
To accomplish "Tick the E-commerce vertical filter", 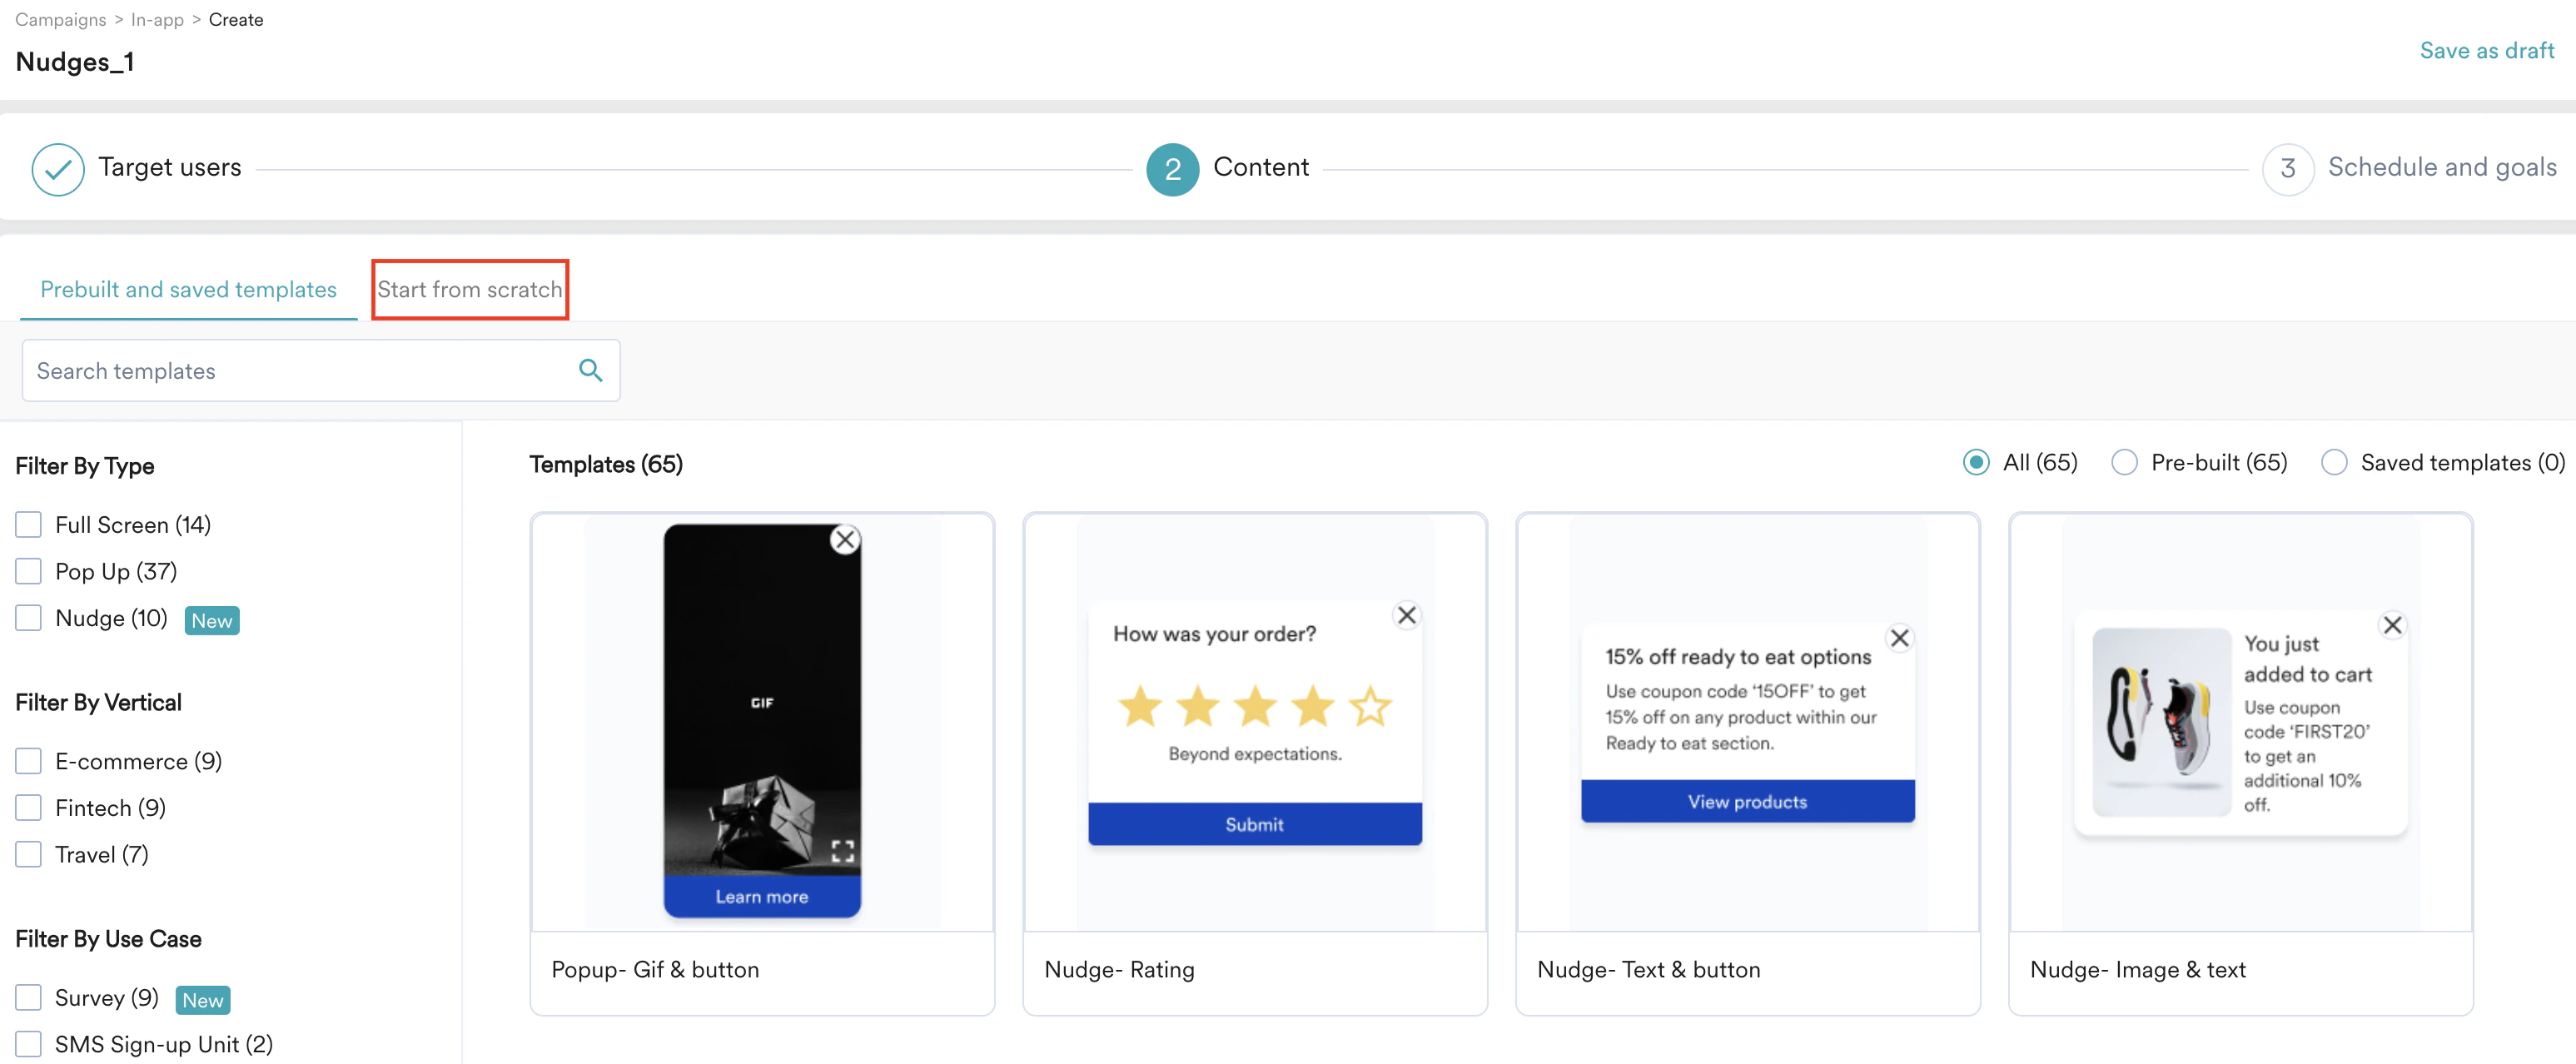I will [29, 761].
